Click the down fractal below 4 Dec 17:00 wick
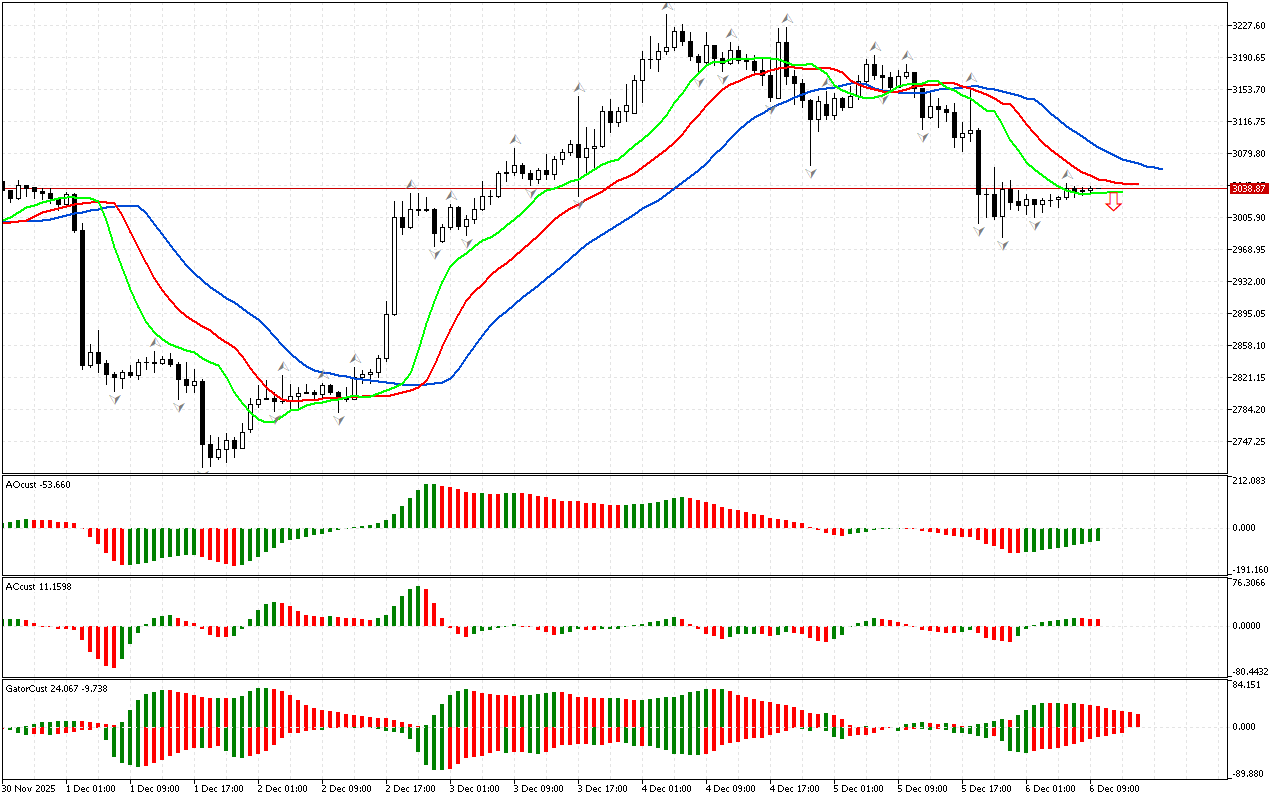This screenshot has height=800, width=1280. pos(810,173)
